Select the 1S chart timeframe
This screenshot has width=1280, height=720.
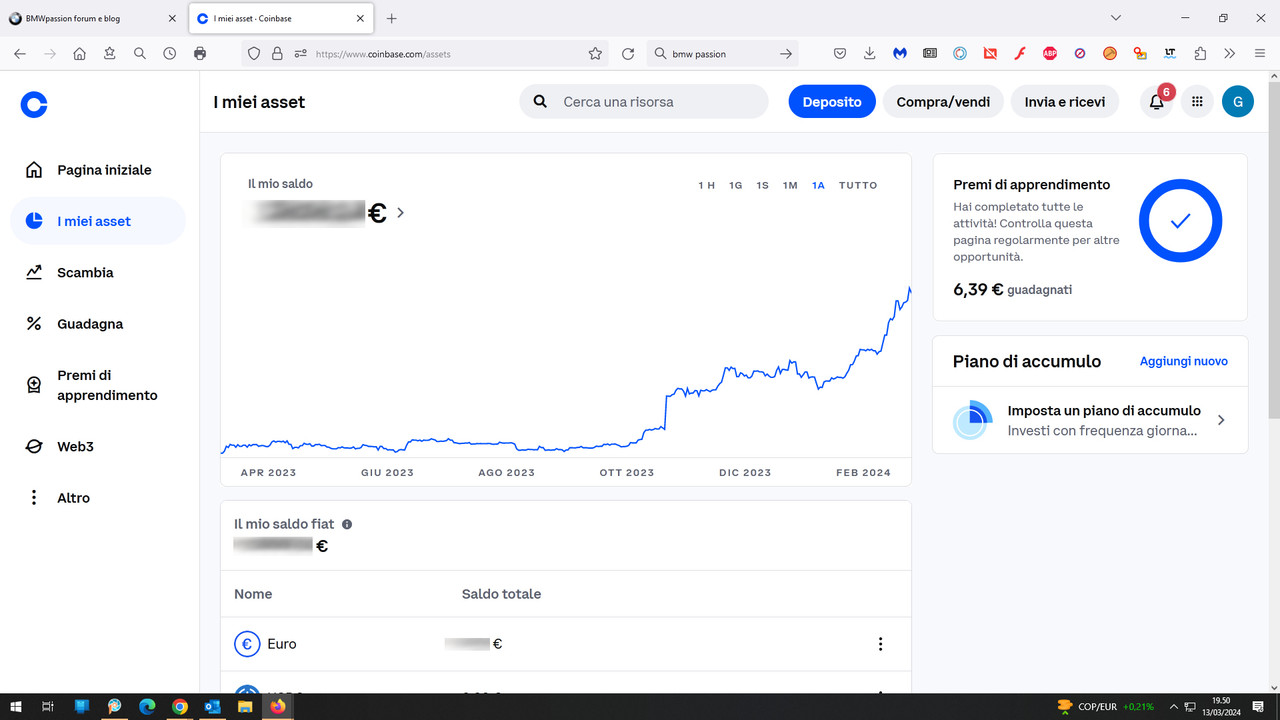(763, 185)
